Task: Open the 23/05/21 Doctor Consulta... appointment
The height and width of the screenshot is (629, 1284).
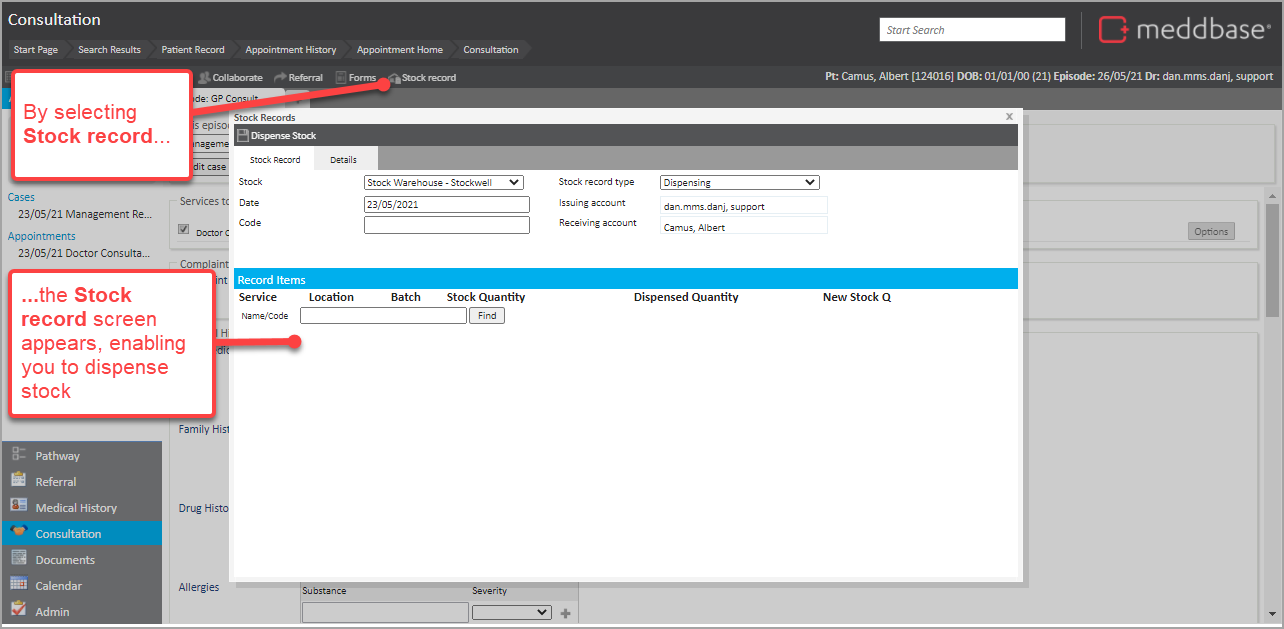Action: coord(85,253)
